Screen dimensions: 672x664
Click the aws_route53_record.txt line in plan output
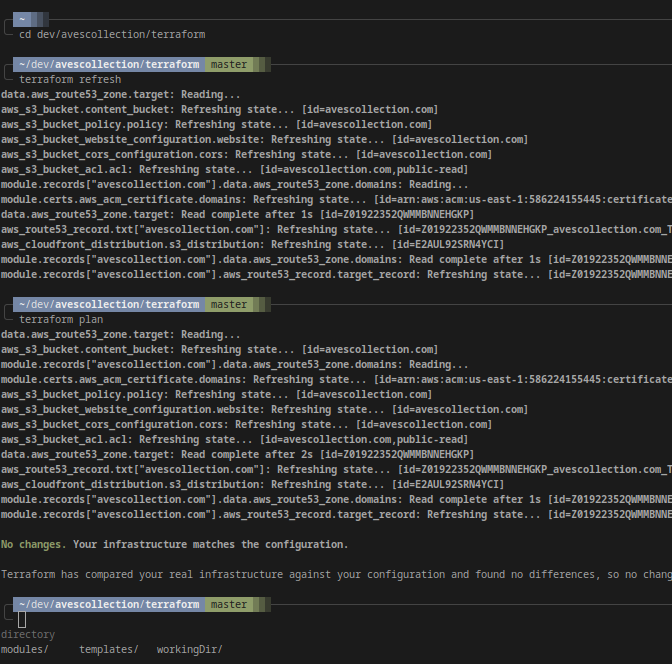point(336,469)
